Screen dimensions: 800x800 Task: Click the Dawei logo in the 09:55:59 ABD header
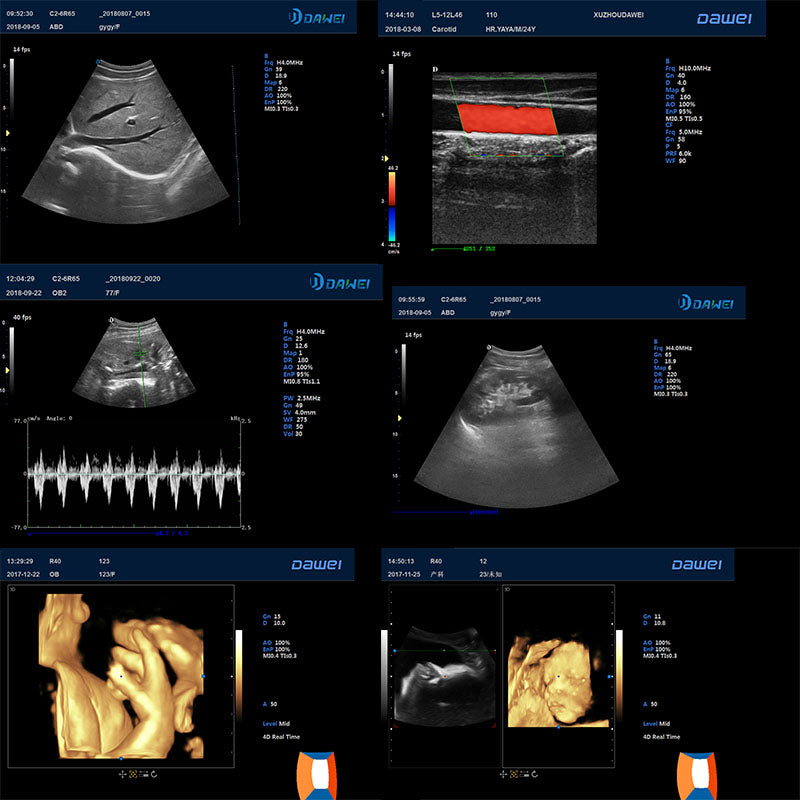[x=706, y=303]
